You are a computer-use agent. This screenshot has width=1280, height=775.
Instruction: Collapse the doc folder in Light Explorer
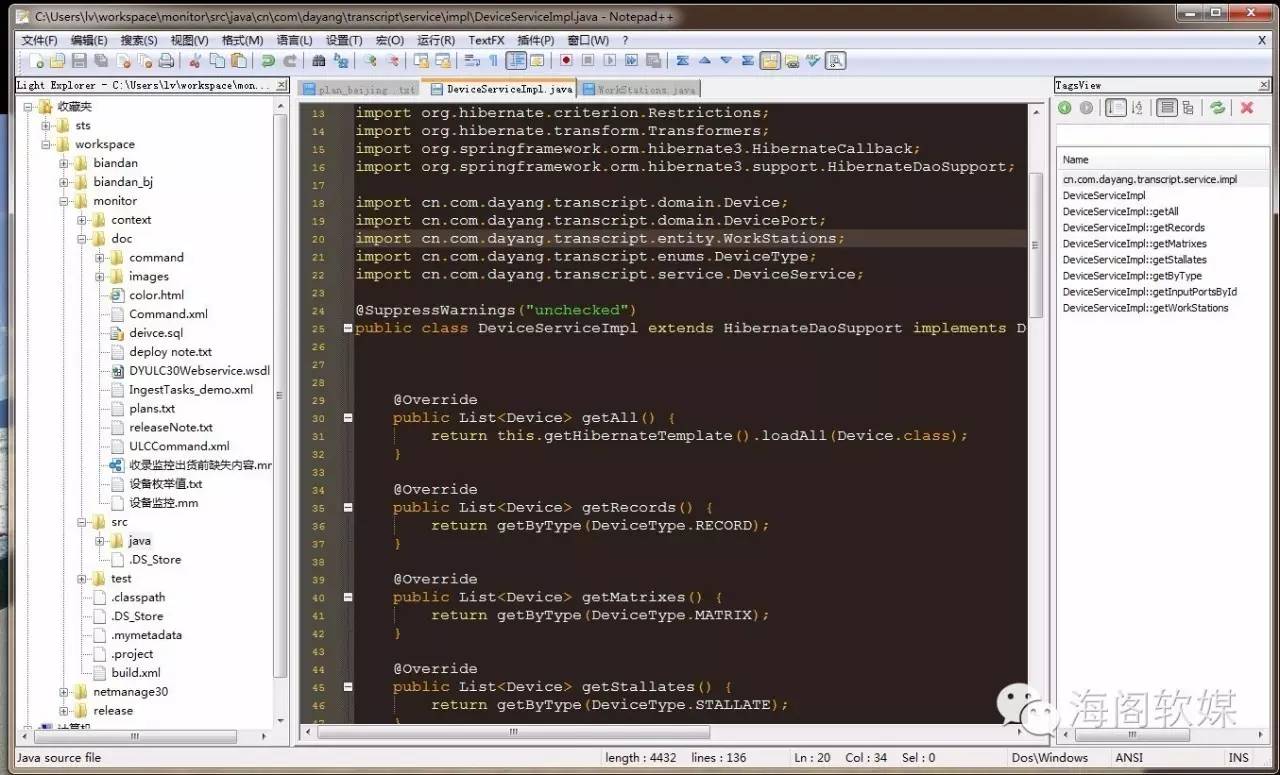pos(83,239)
